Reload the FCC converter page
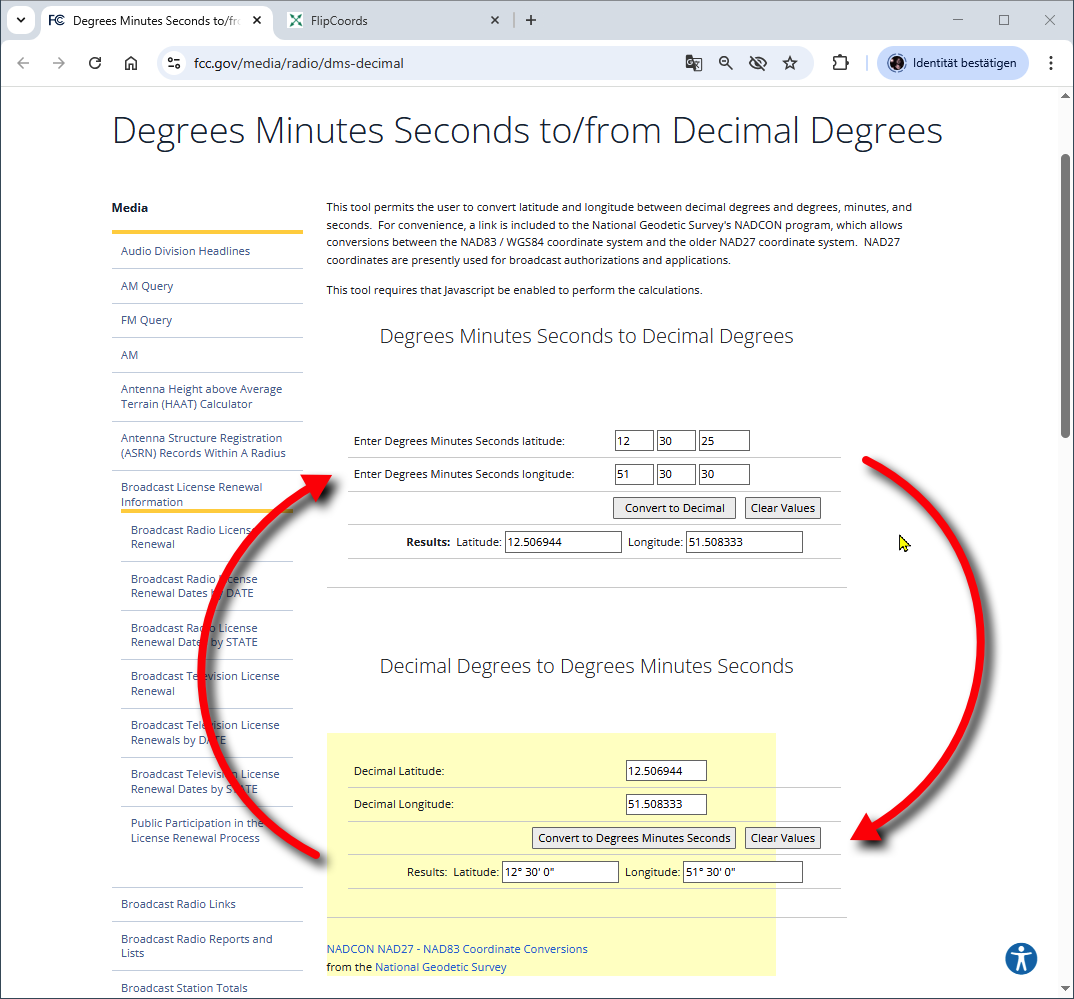The width and height of the screenshot is (1074, 999). pos(95,62)
